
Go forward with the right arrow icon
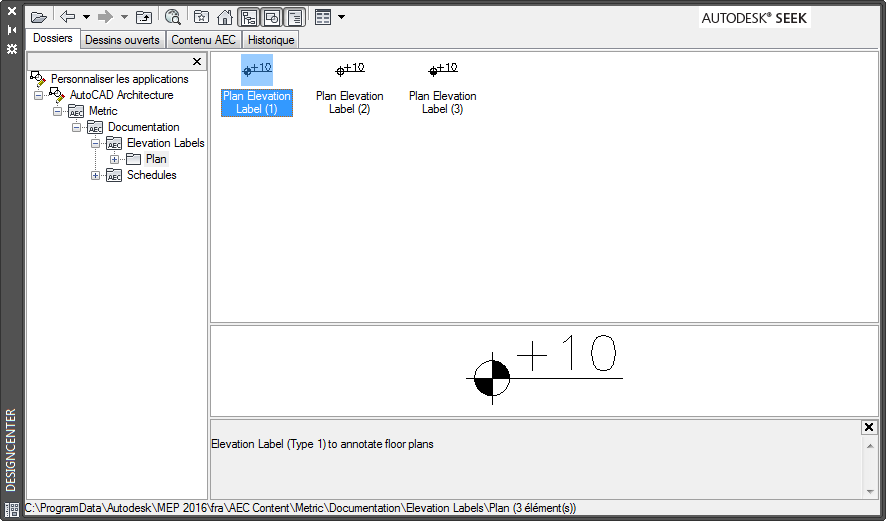[x=106, y=17]
